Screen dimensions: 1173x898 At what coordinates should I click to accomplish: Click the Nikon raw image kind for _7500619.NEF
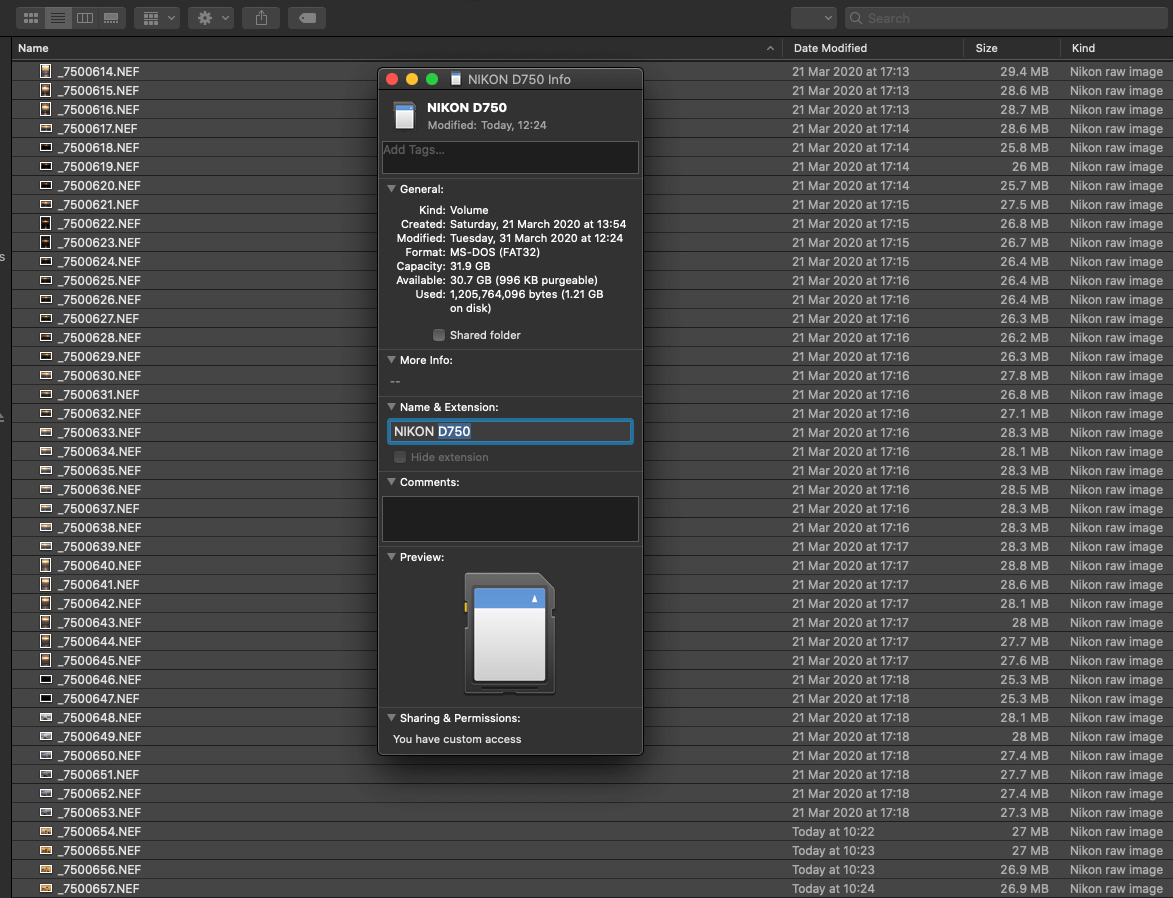[x=1116, y=167]
